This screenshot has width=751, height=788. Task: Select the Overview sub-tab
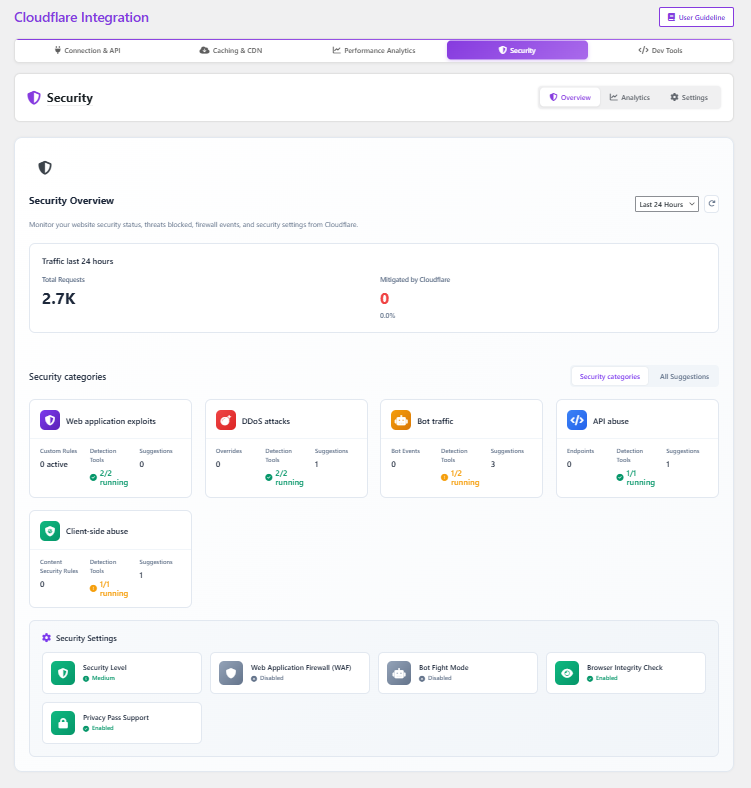(x=570, y=97)
